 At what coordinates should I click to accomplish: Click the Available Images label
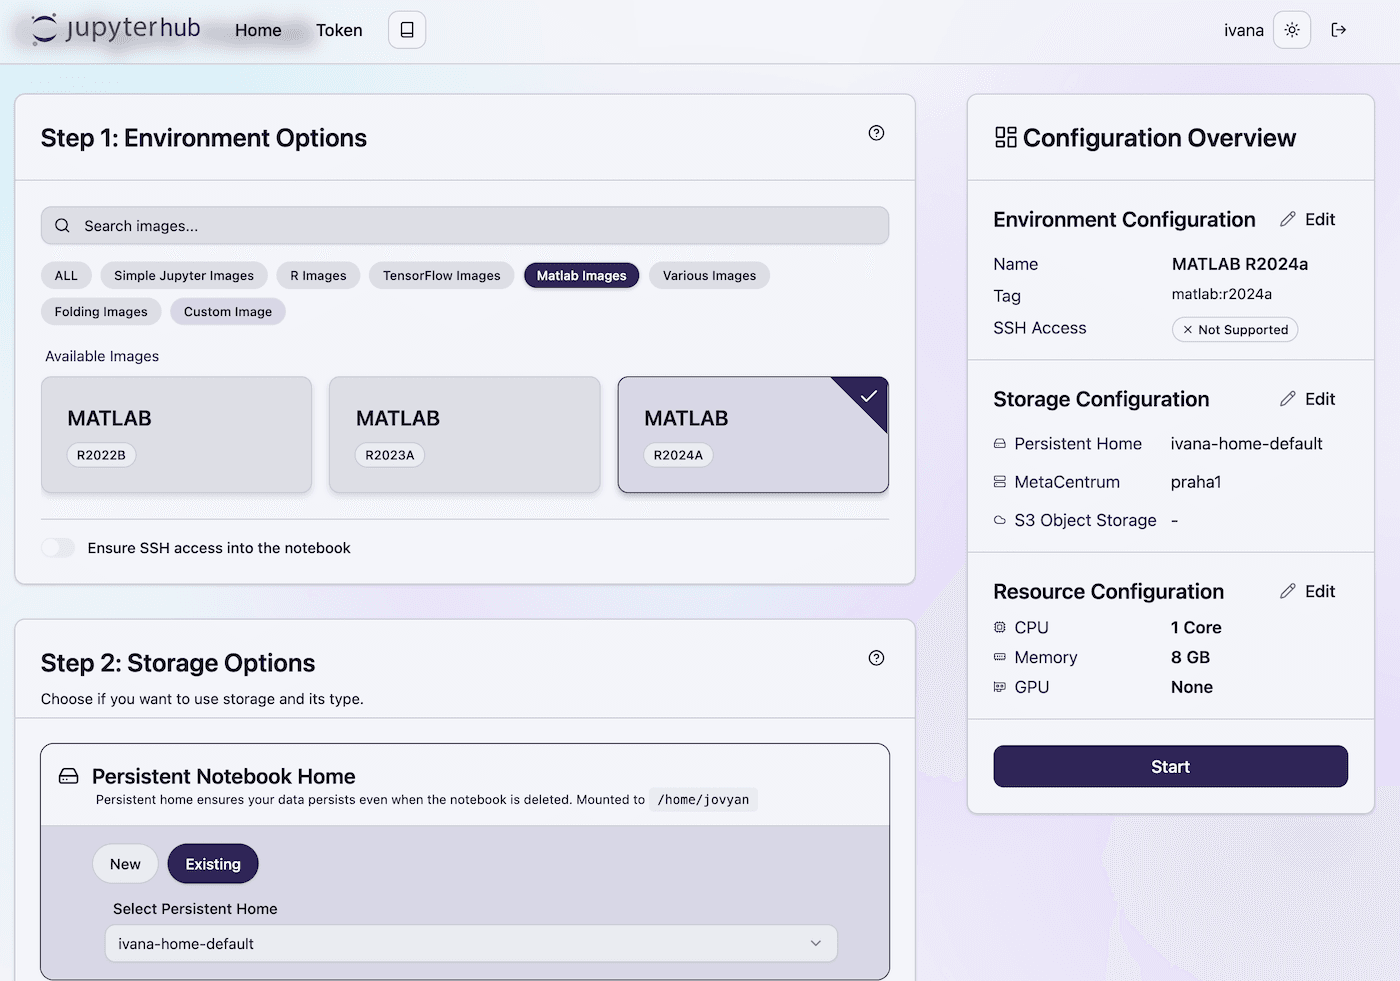pos(102,356)
